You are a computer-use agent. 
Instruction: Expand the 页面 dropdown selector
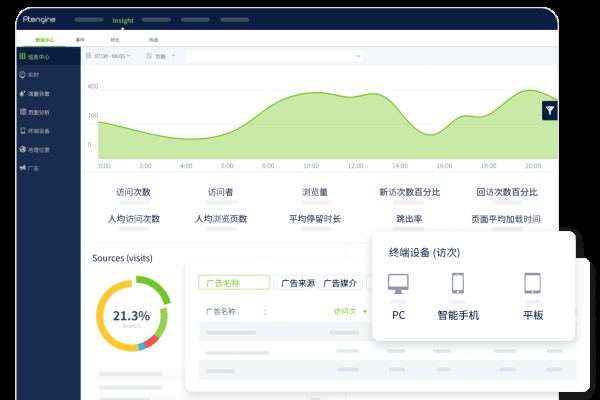(x=165, y=56)
